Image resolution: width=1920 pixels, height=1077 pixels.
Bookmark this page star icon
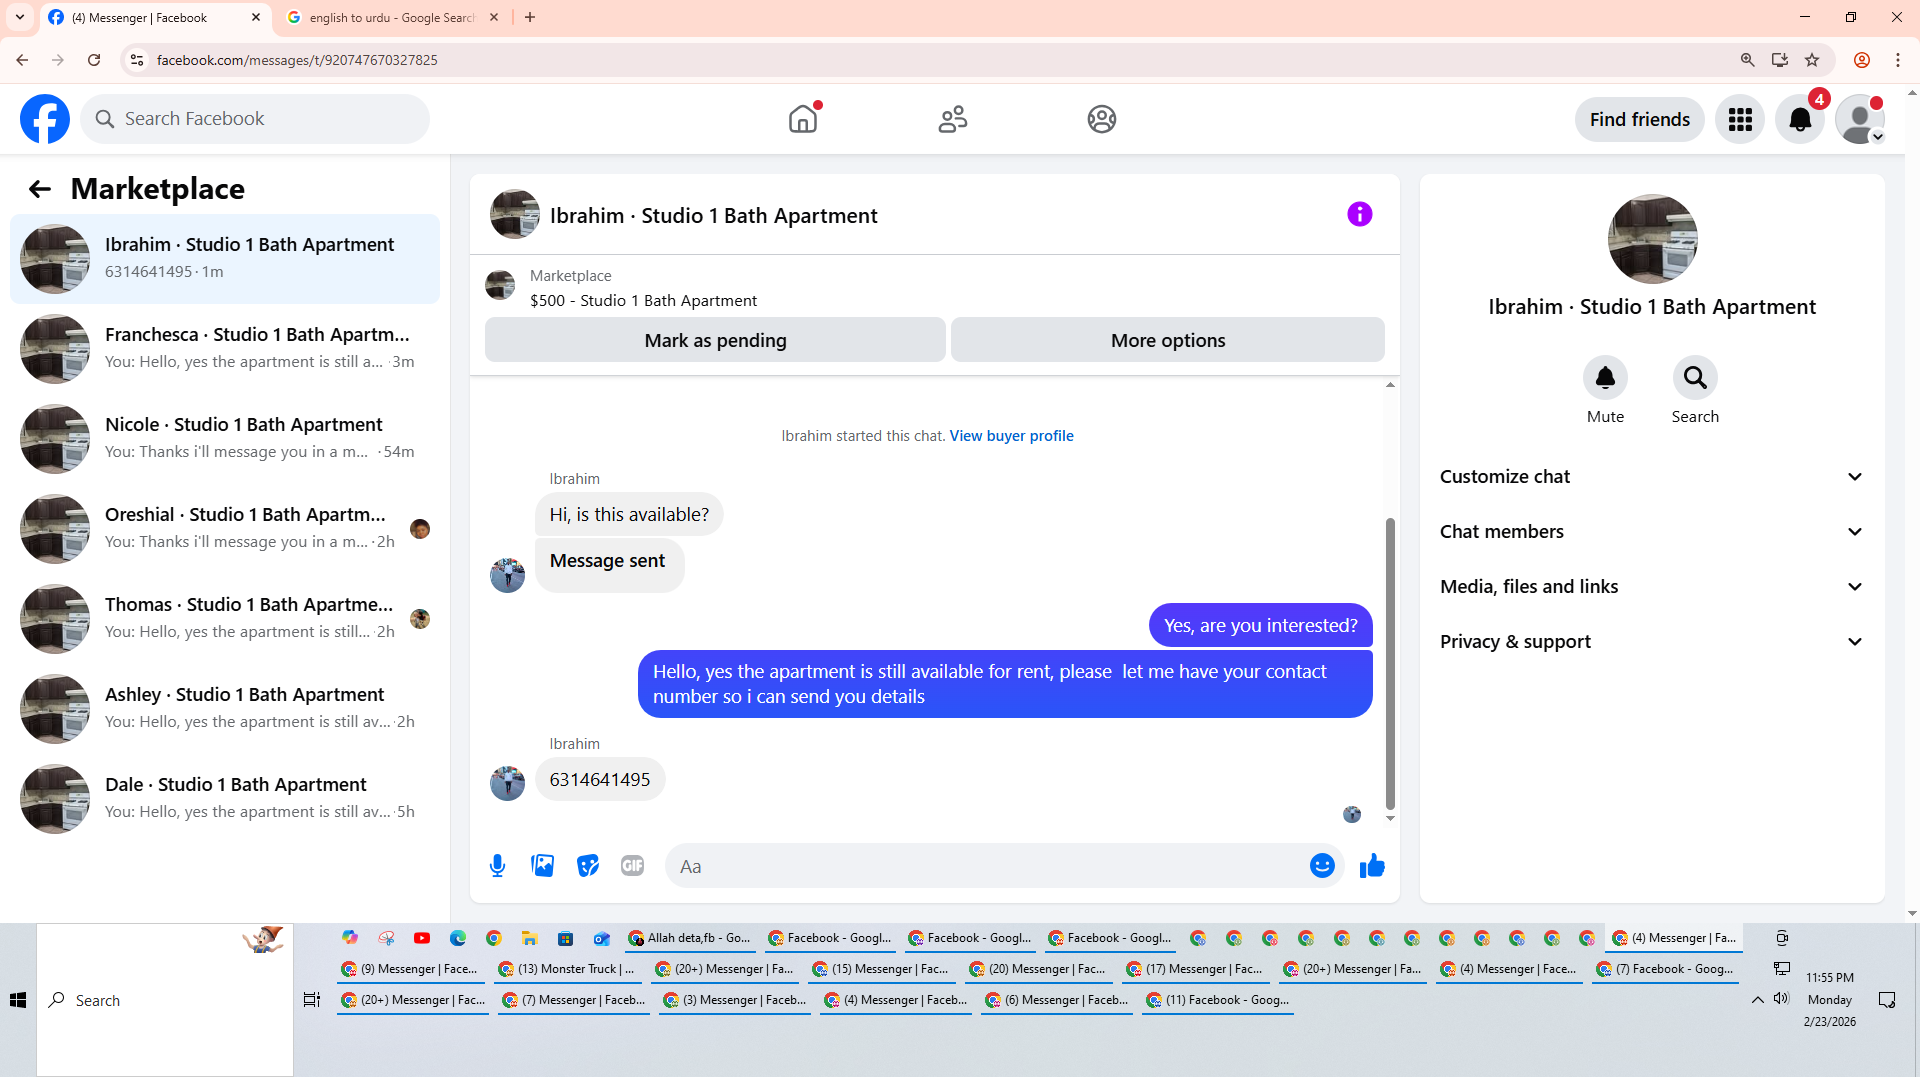[1812, 60]
